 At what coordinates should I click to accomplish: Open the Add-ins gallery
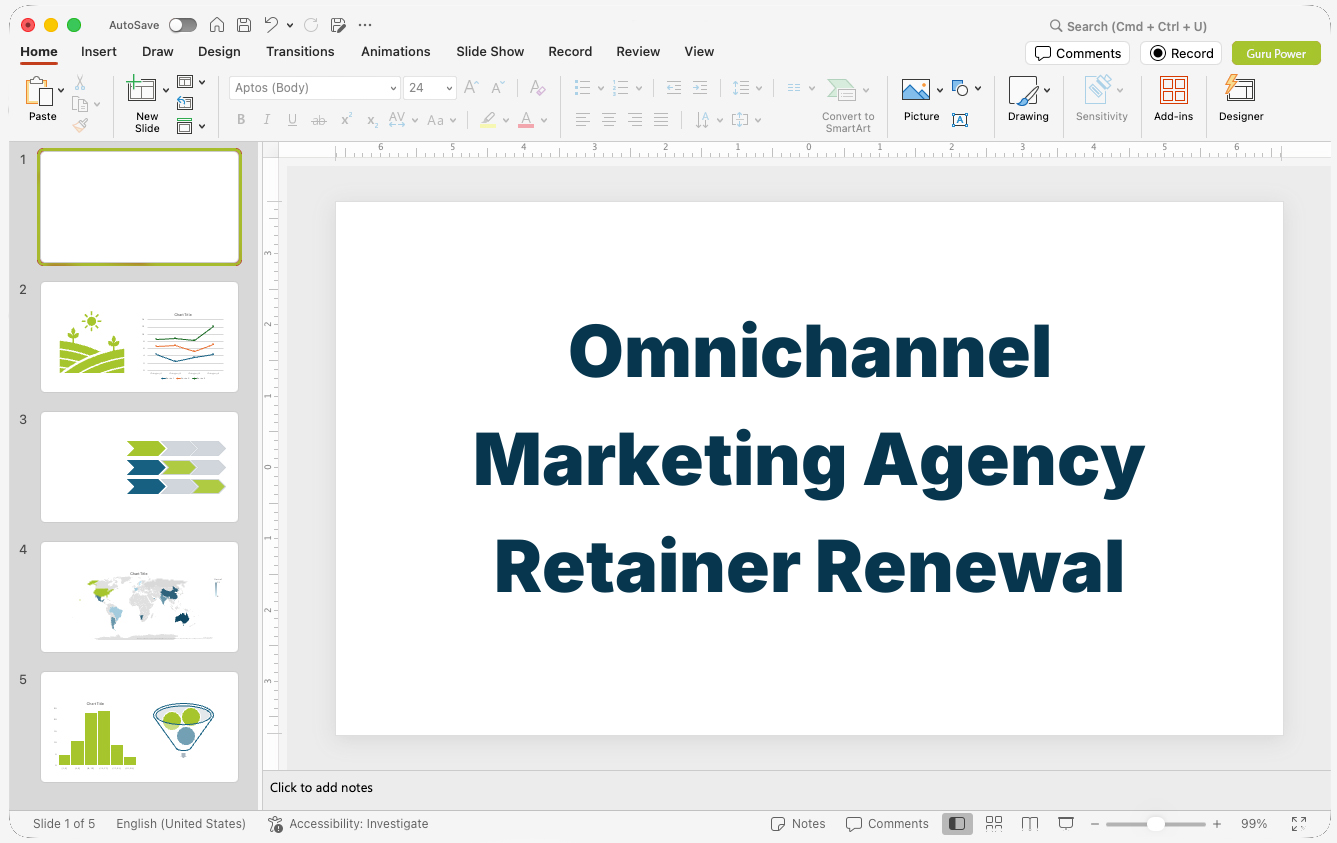pyautogui.click(x=1173, y=100)
